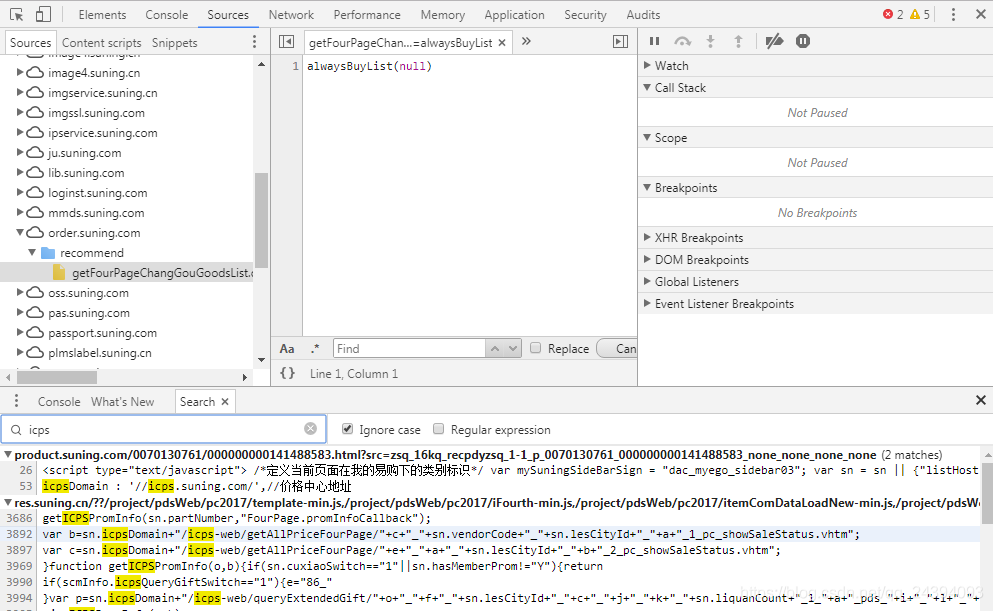
Task: Enable the Regular expression checkbox
Action: 438,429
